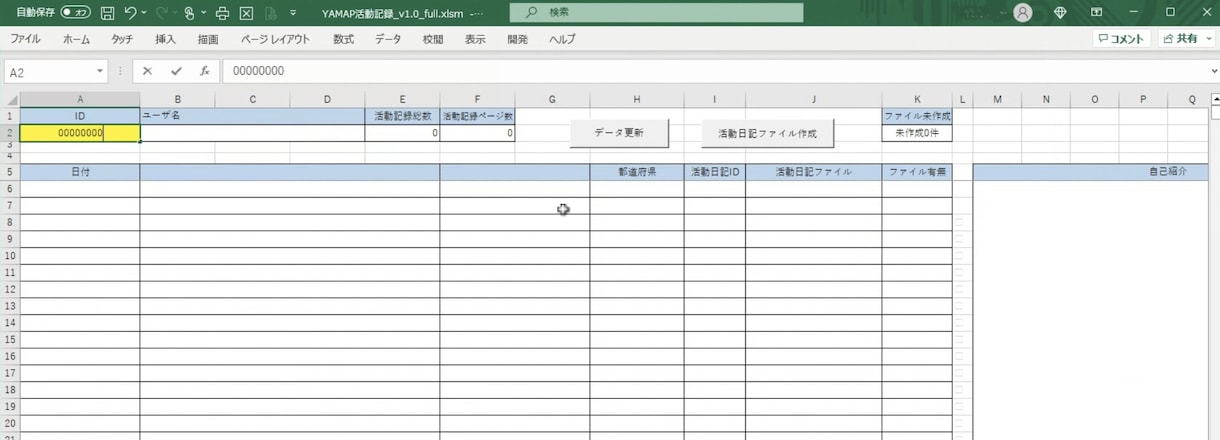
Task: Toggle the AutoSave switch
Action: pos(75,13)
